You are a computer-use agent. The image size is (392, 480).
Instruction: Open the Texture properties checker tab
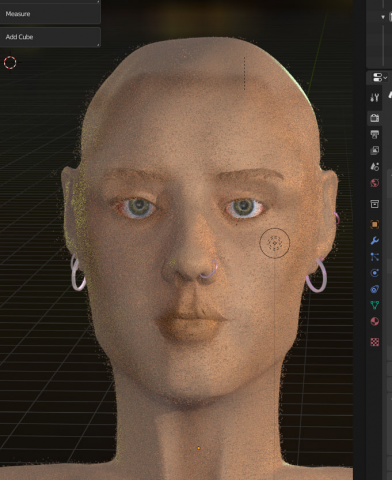pos(375,342)
